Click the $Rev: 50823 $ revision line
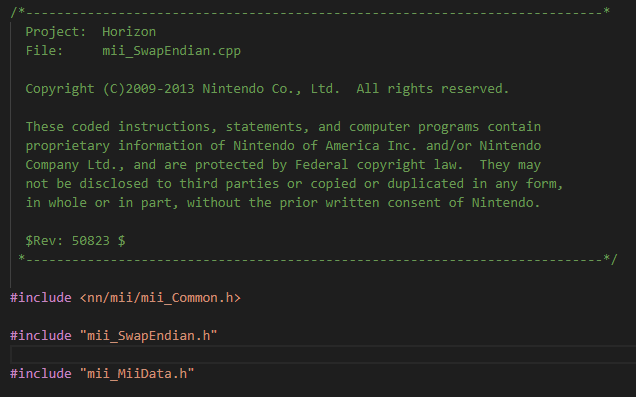This screenshot has height=397, width=636. (75, 241)
